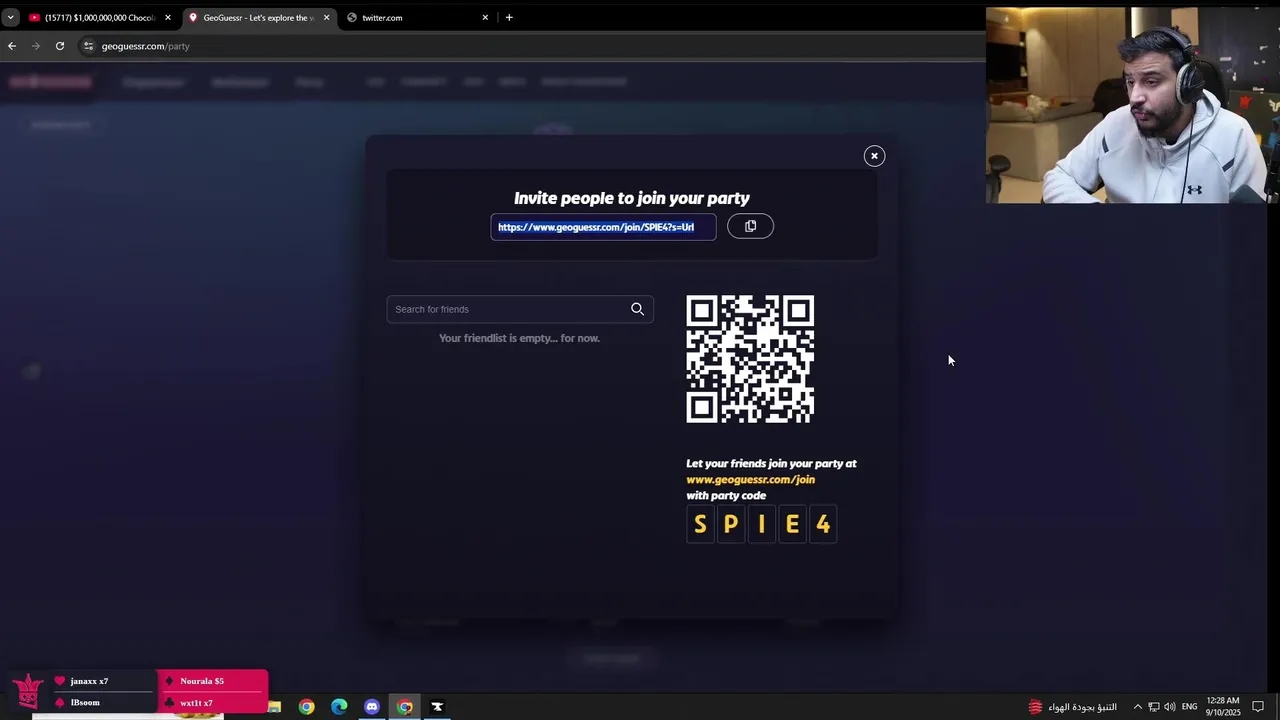This screenshot has width=1280, height=720.
Task: View site information icon in address bar
Action: click(x=88, y=46)
